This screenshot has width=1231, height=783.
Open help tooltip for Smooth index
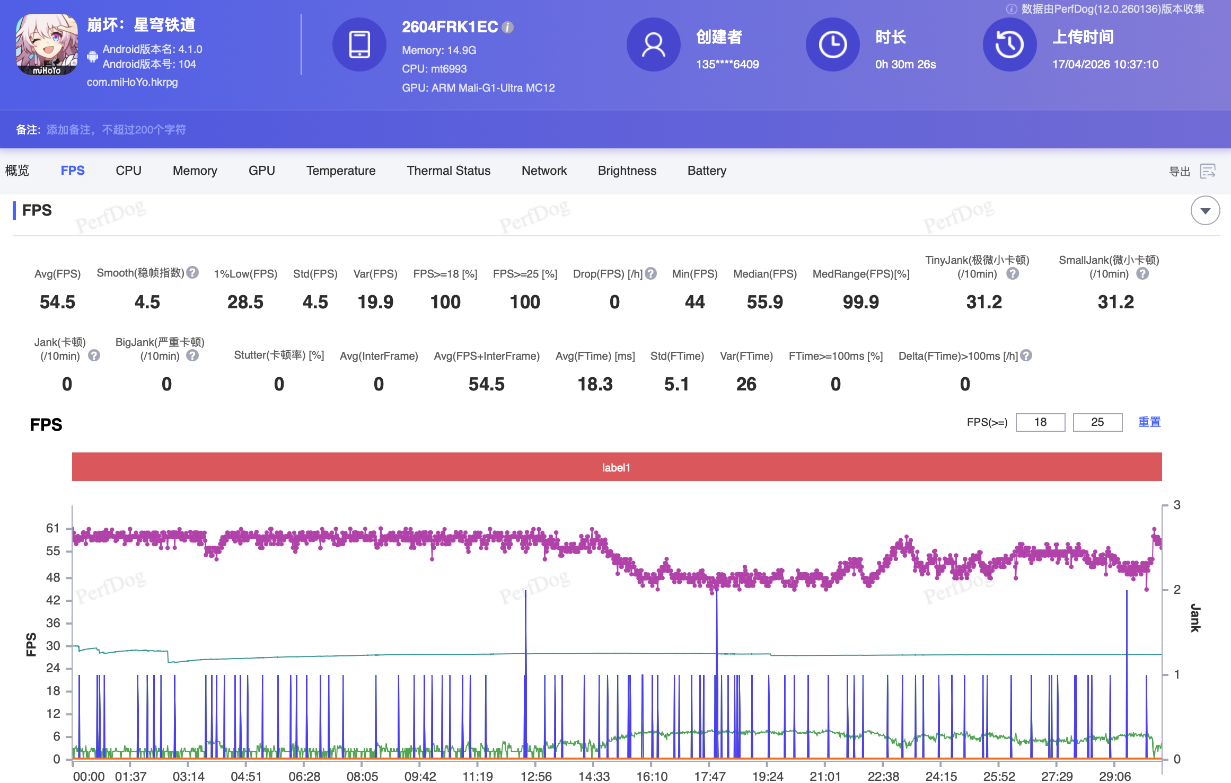[192, 273]
